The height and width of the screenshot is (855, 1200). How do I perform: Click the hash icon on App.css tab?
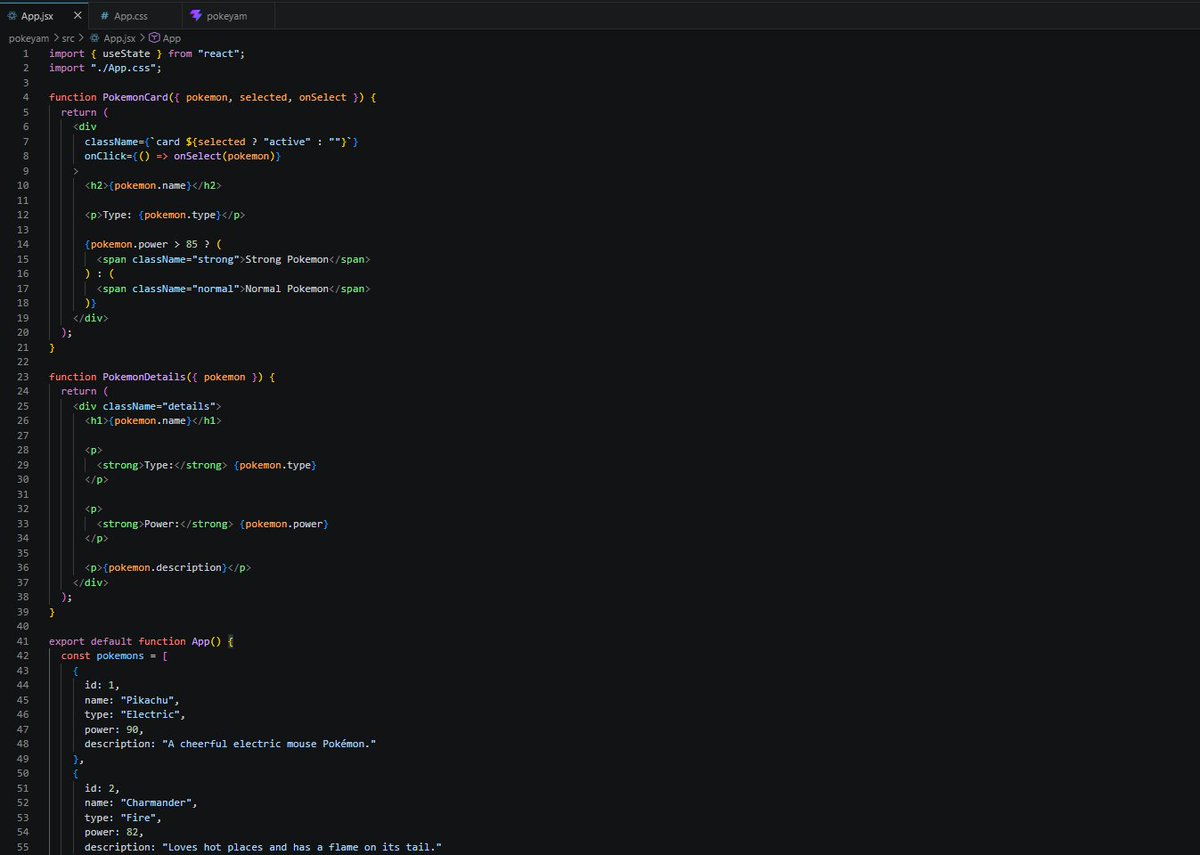click(105, 16)
